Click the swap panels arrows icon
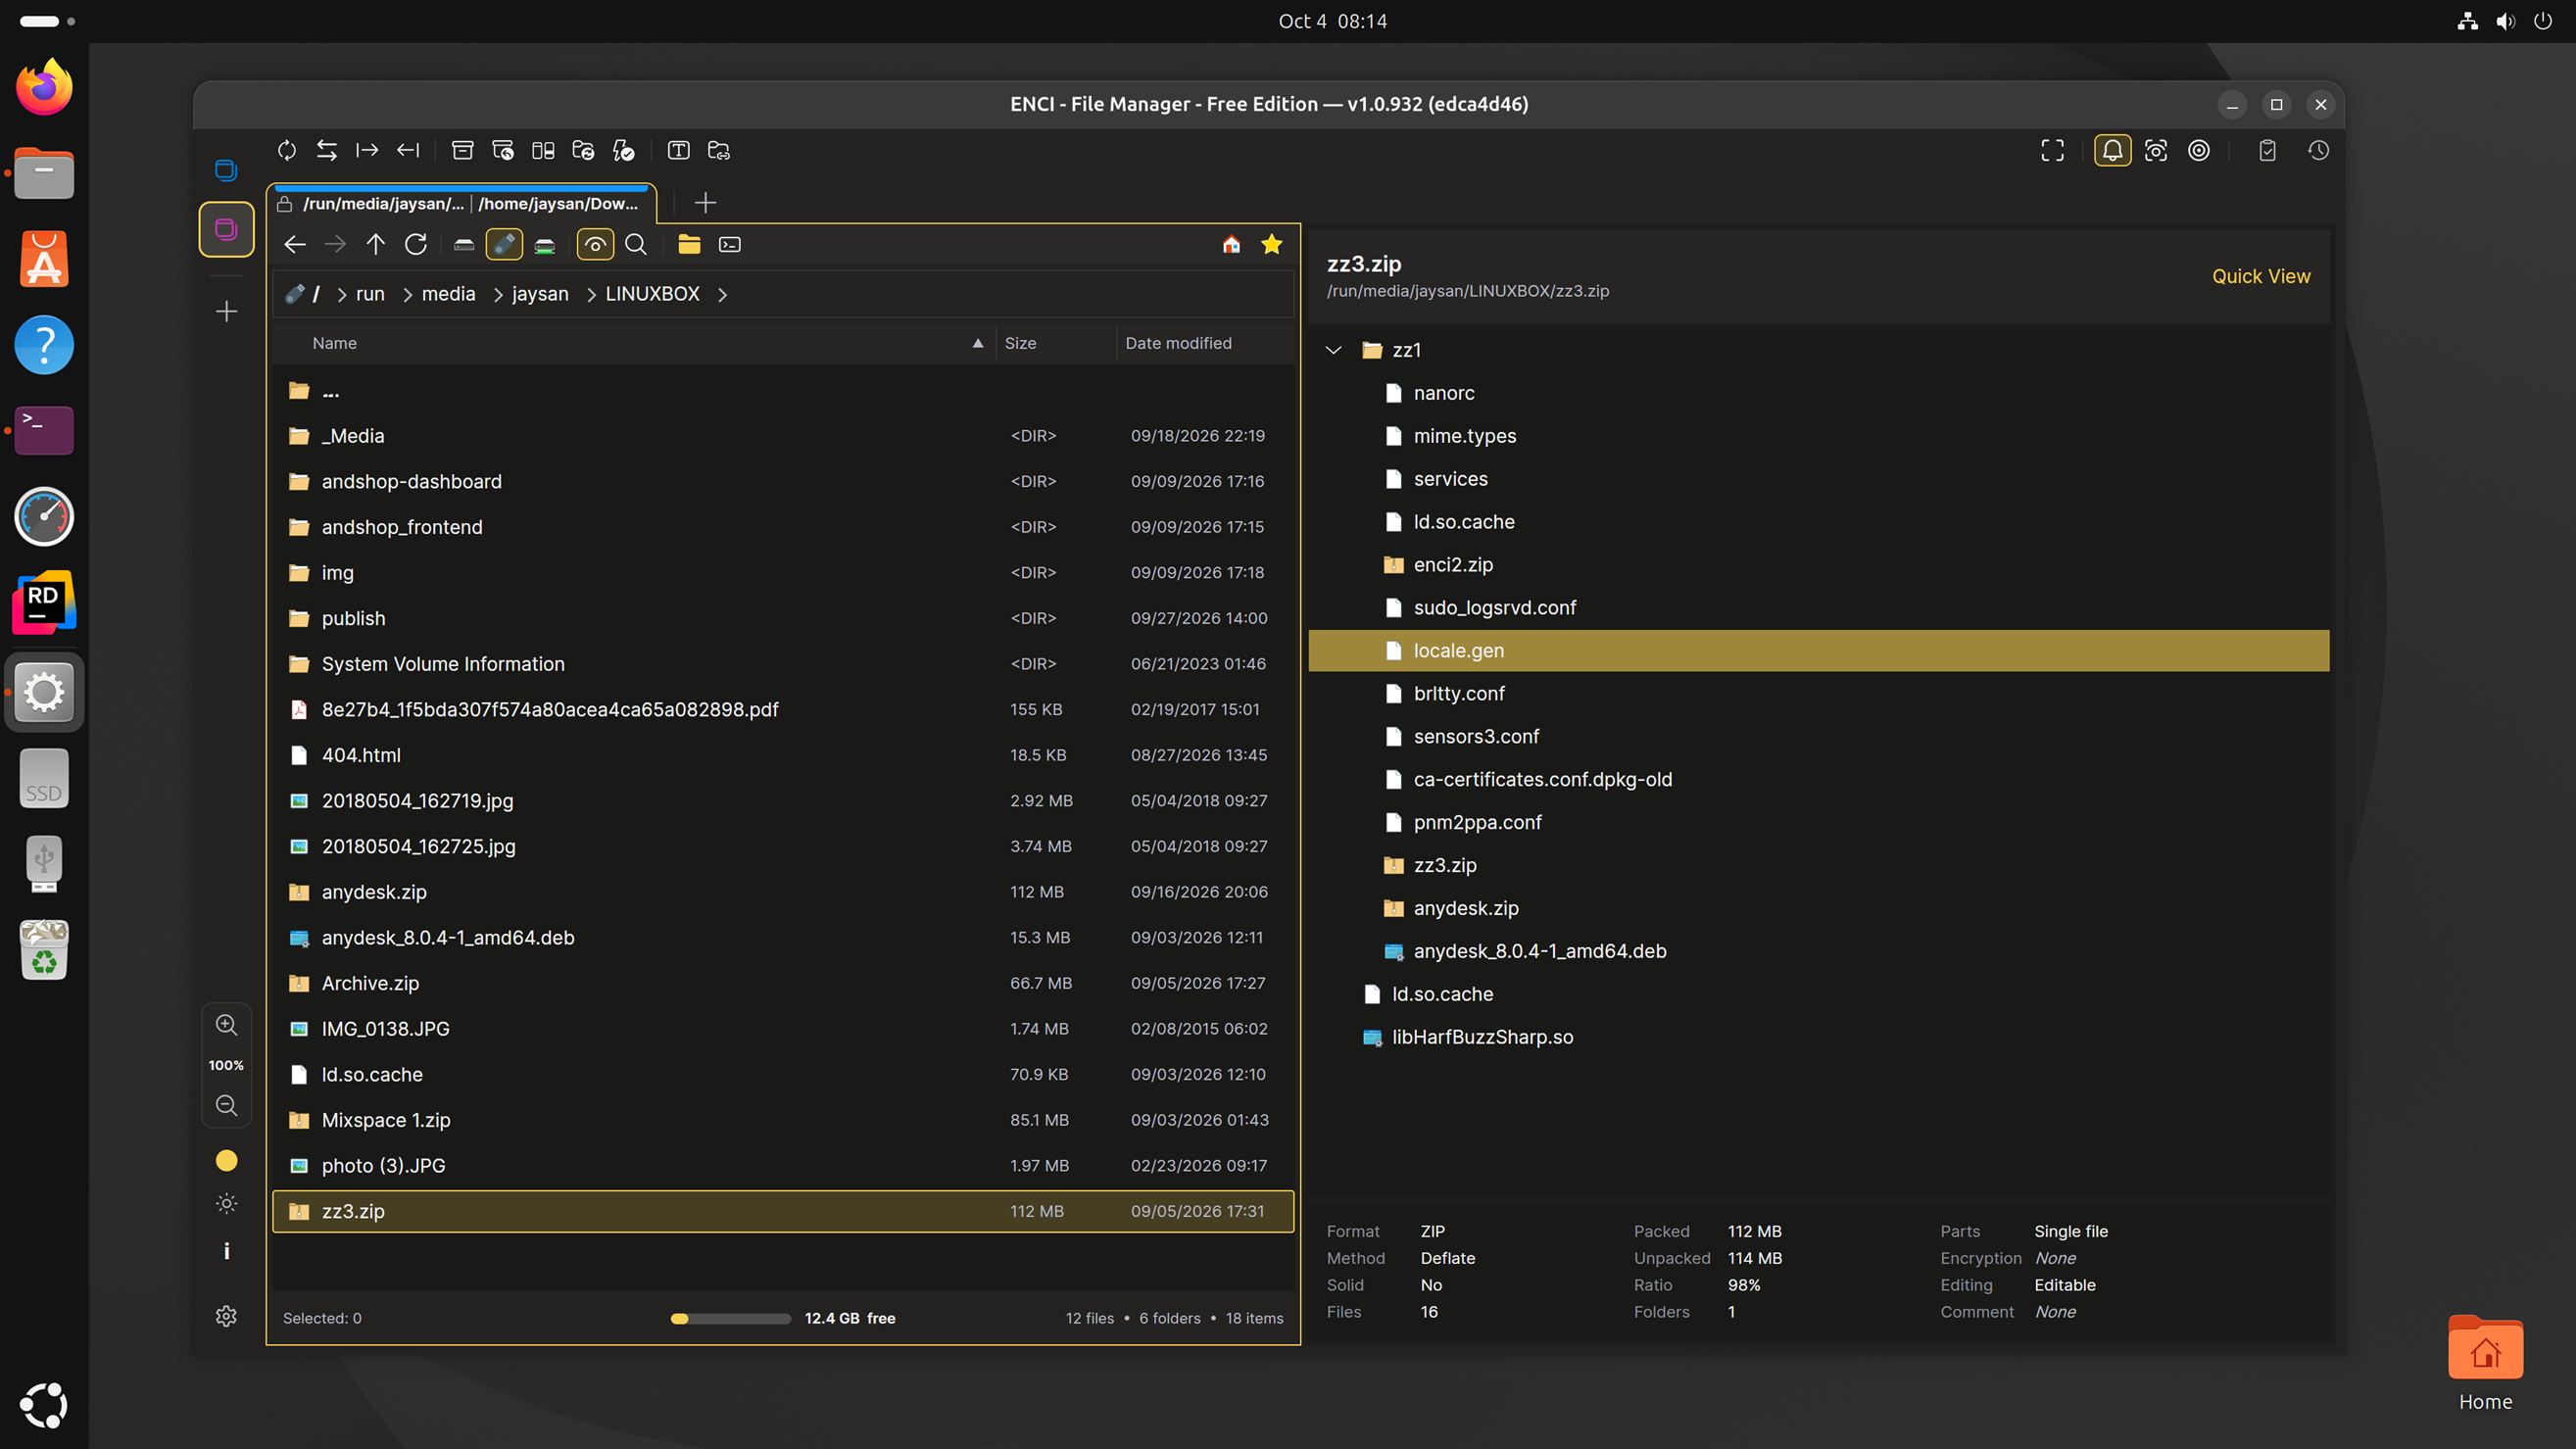Image resolution: width=2576 pixels, height=1449 pixels. pyautogui.click(x=327, y=150)
